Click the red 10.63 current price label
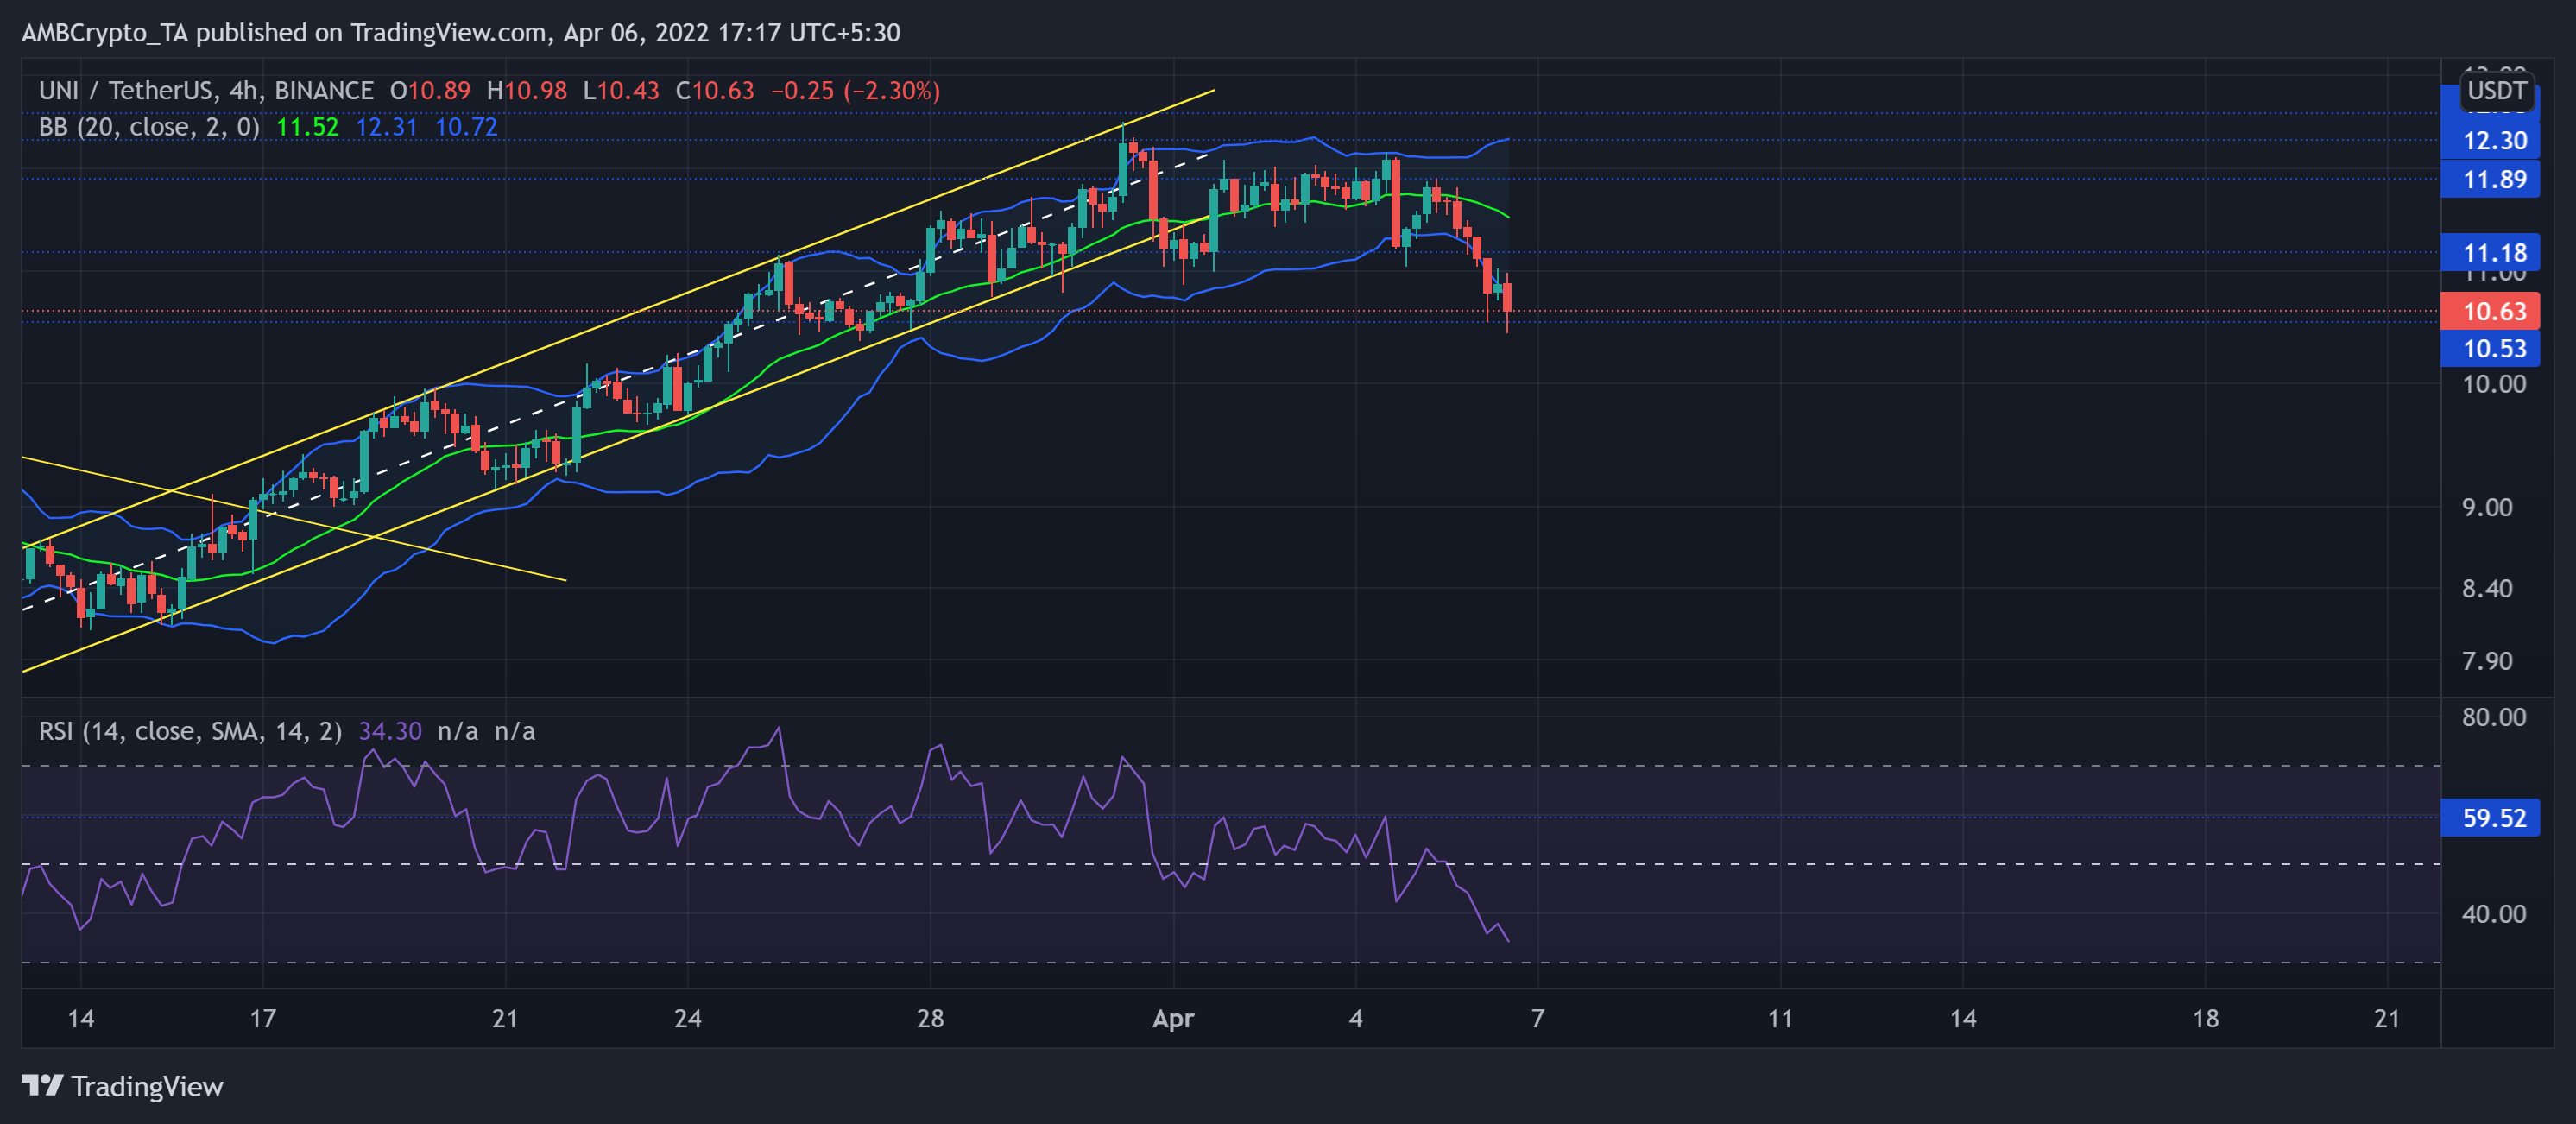The width and height of the screenshot is (2576, 1124). pos(2493,311)
